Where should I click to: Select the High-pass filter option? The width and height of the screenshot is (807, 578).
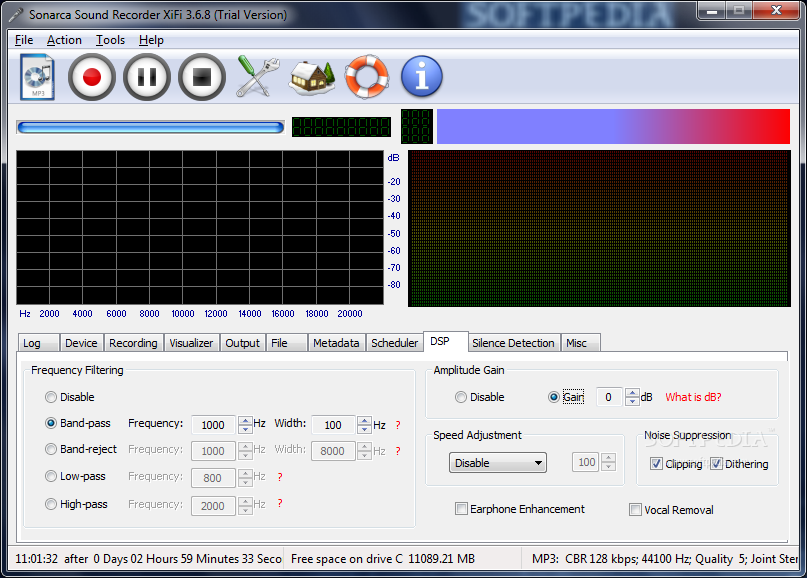[x=76, y=504]
